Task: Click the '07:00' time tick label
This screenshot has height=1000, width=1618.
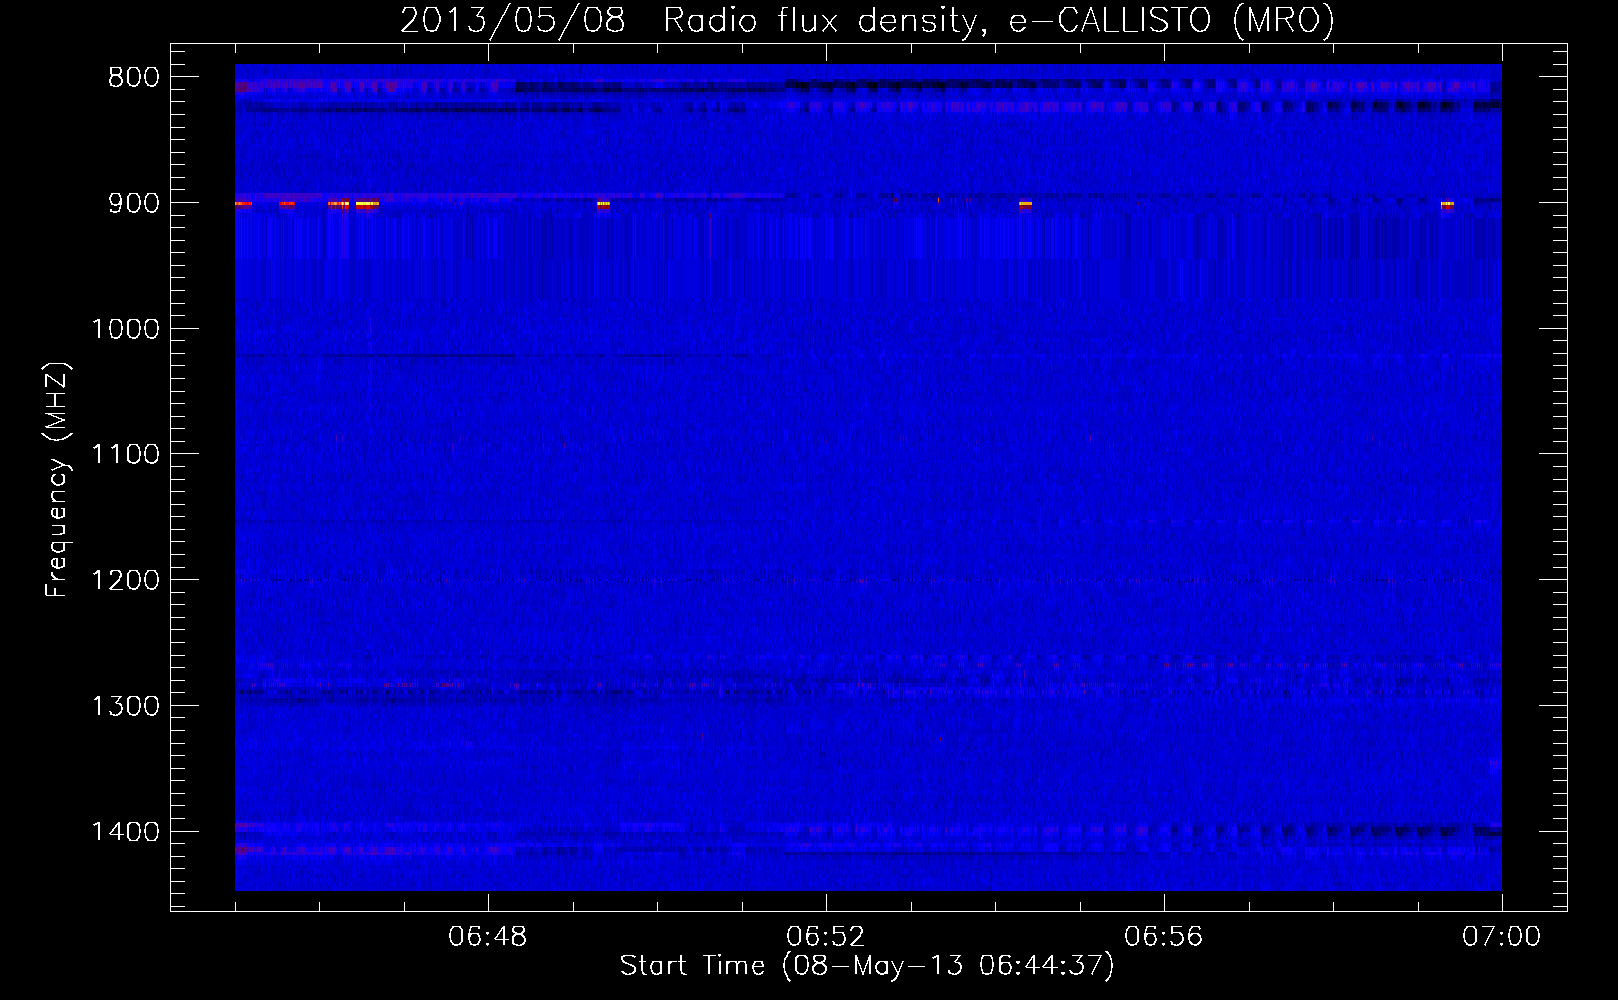Action: point(1502,937)
